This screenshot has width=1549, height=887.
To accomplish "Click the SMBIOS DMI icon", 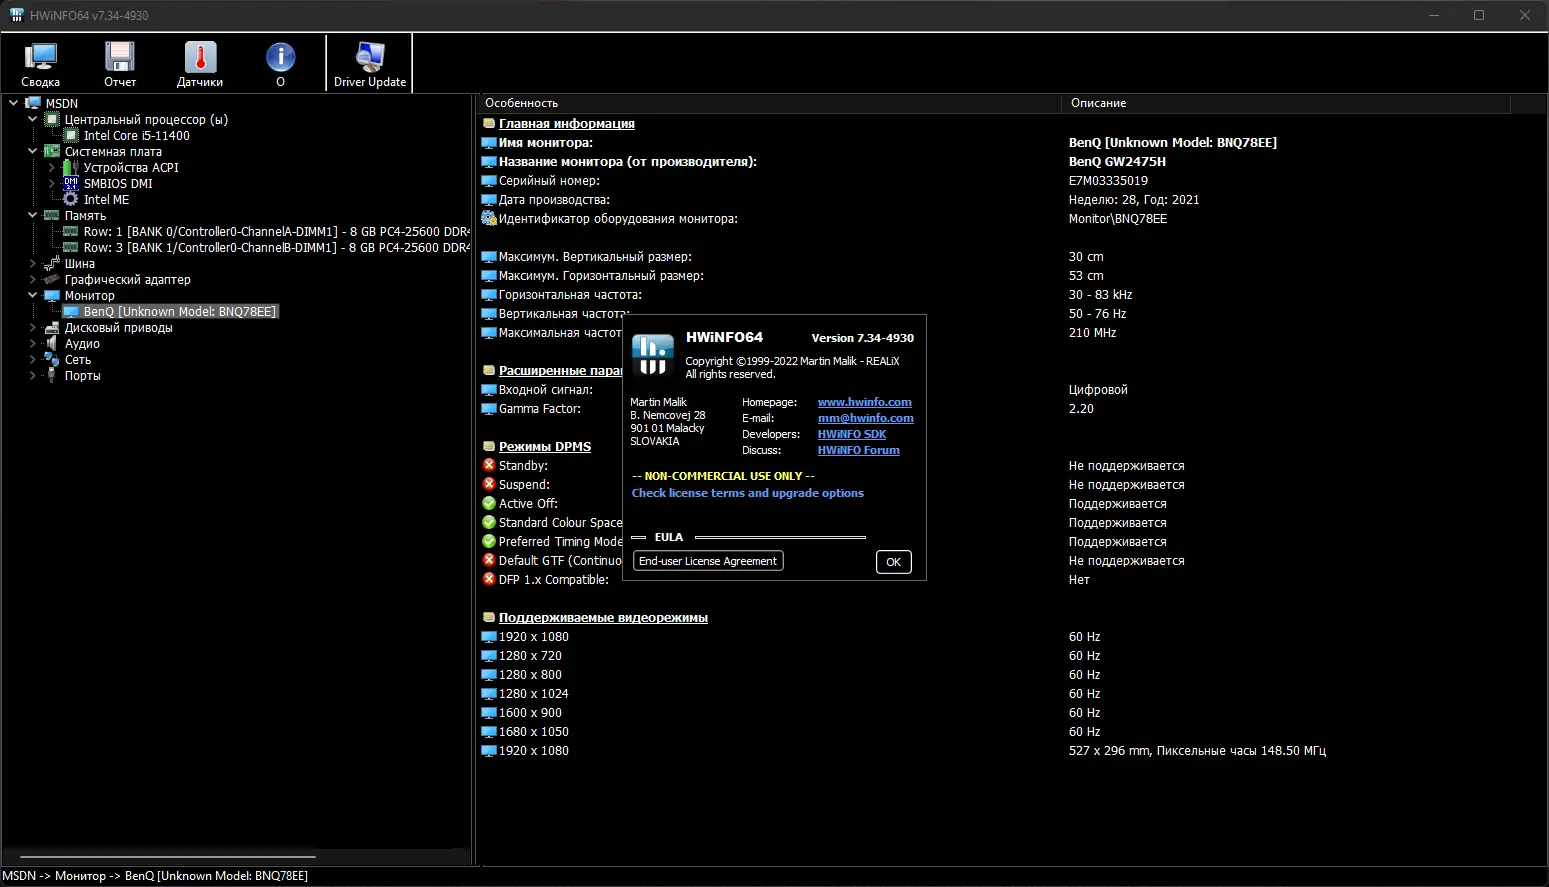I will 71,184.
